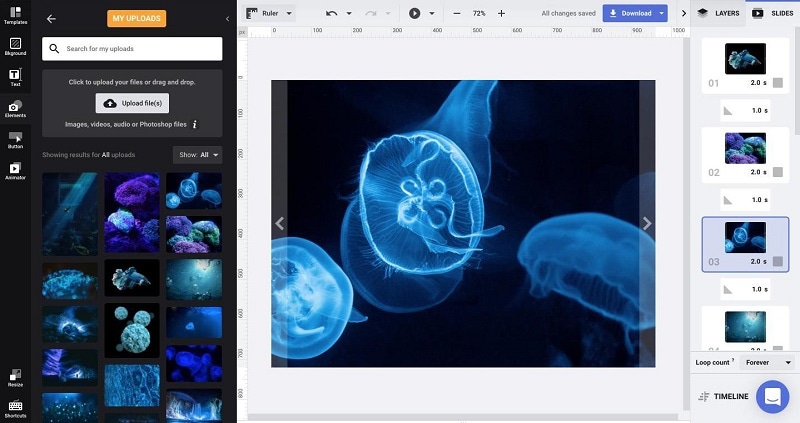Open the chat support bubble

coord(772,396)
